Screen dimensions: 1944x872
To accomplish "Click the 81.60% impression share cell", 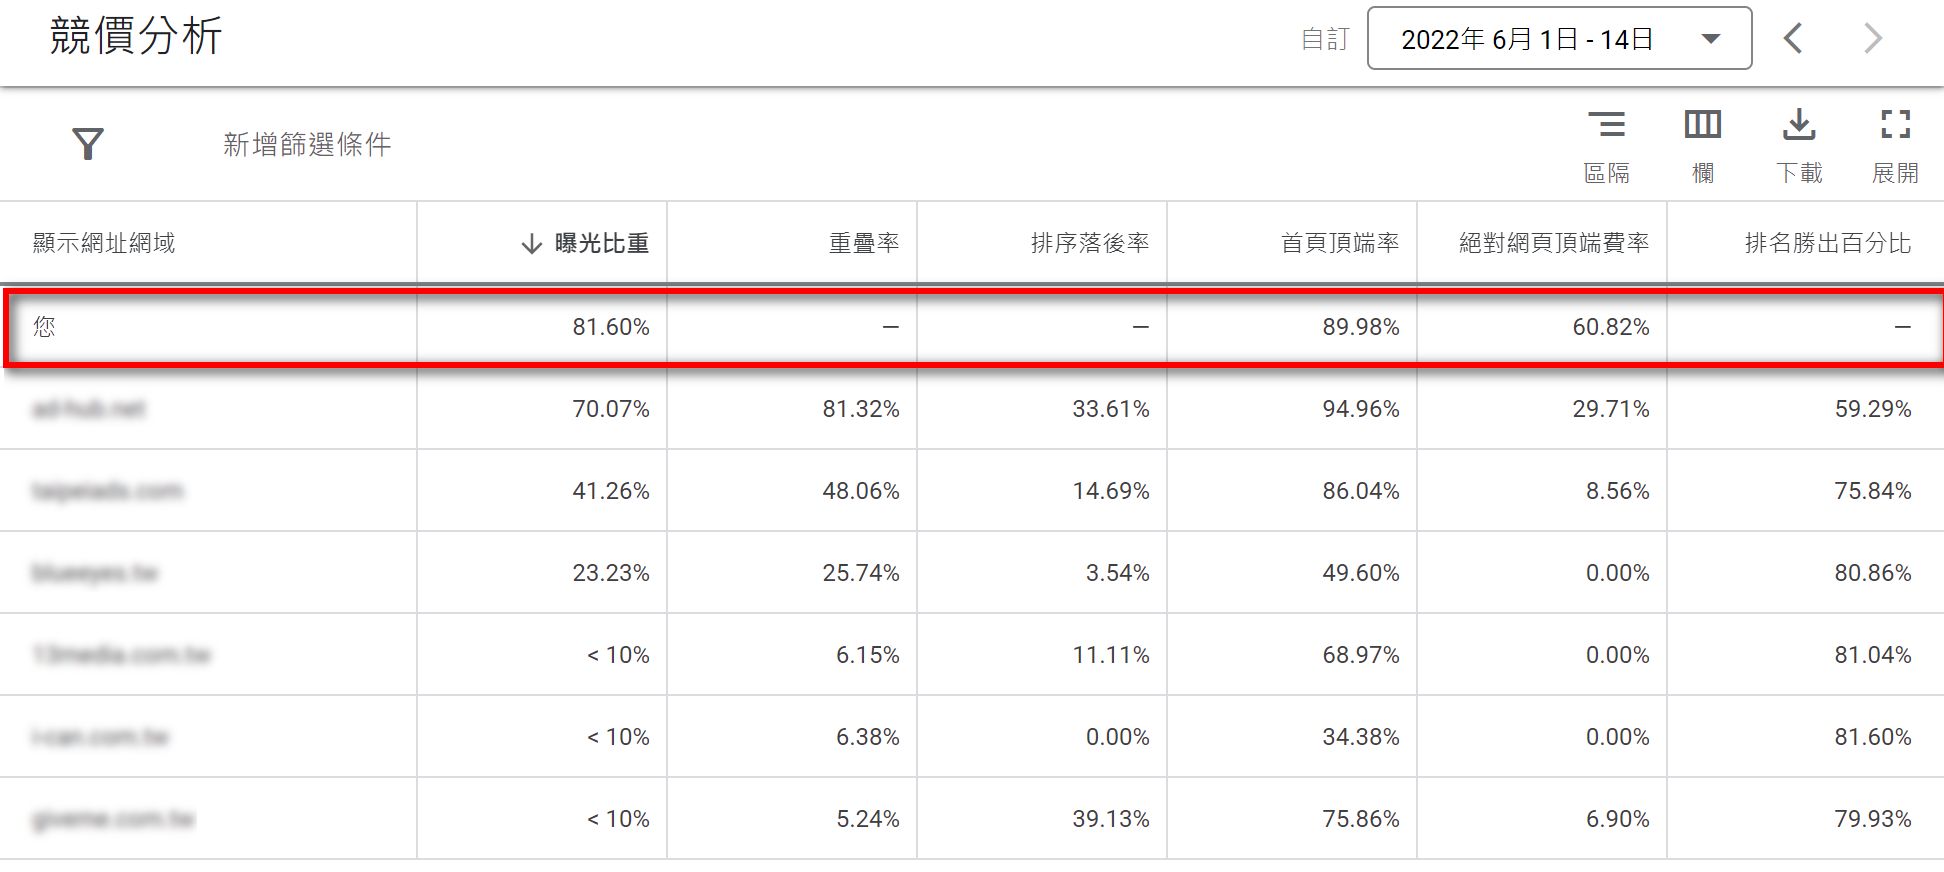I will pyautogui.click(x=611, y=327).
